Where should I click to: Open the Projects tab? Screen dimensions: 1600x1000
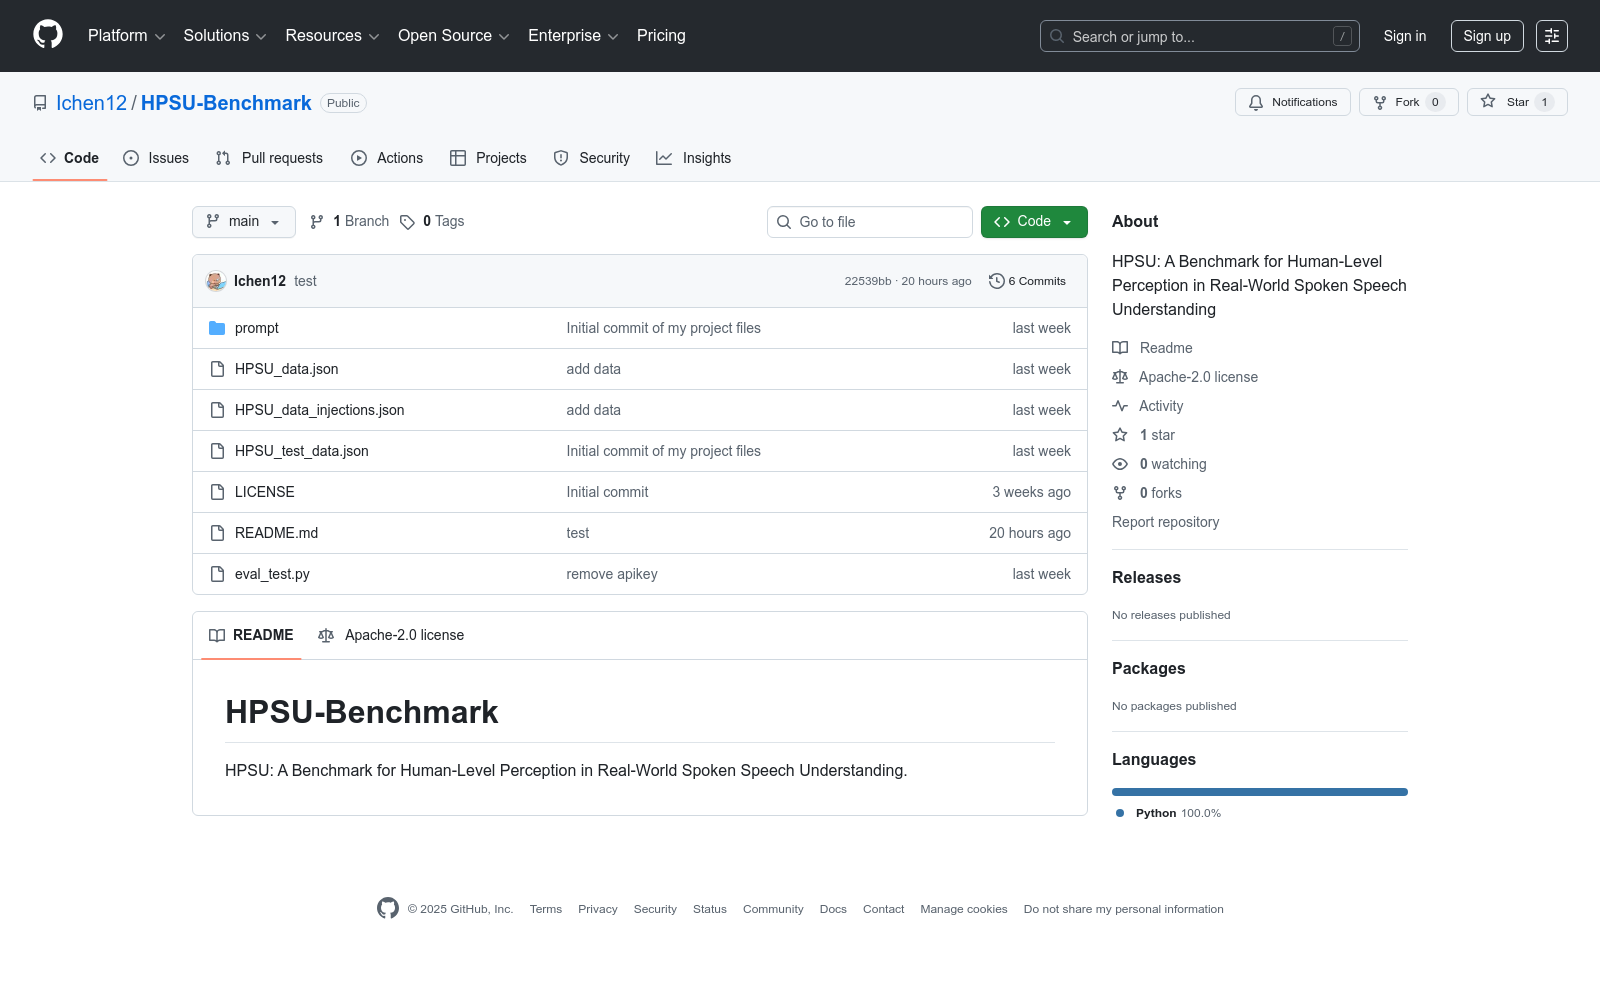[488, 158]
